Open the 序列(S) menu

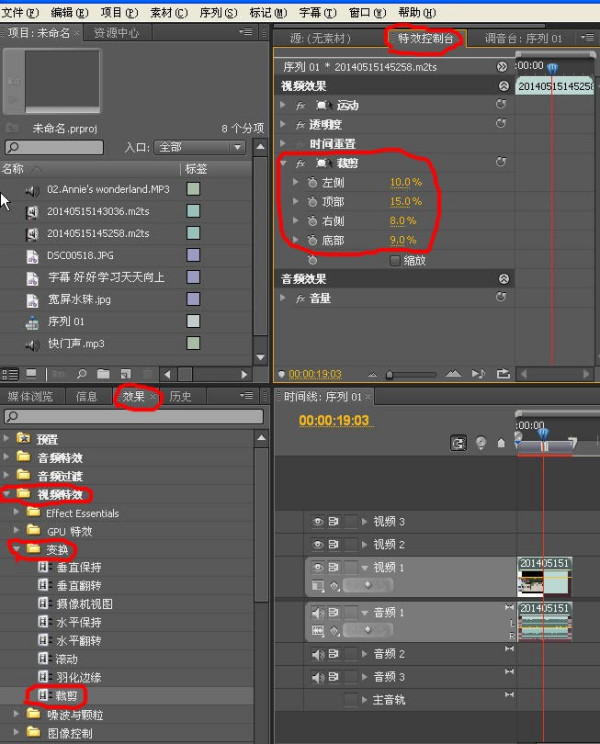pos(217,12)
